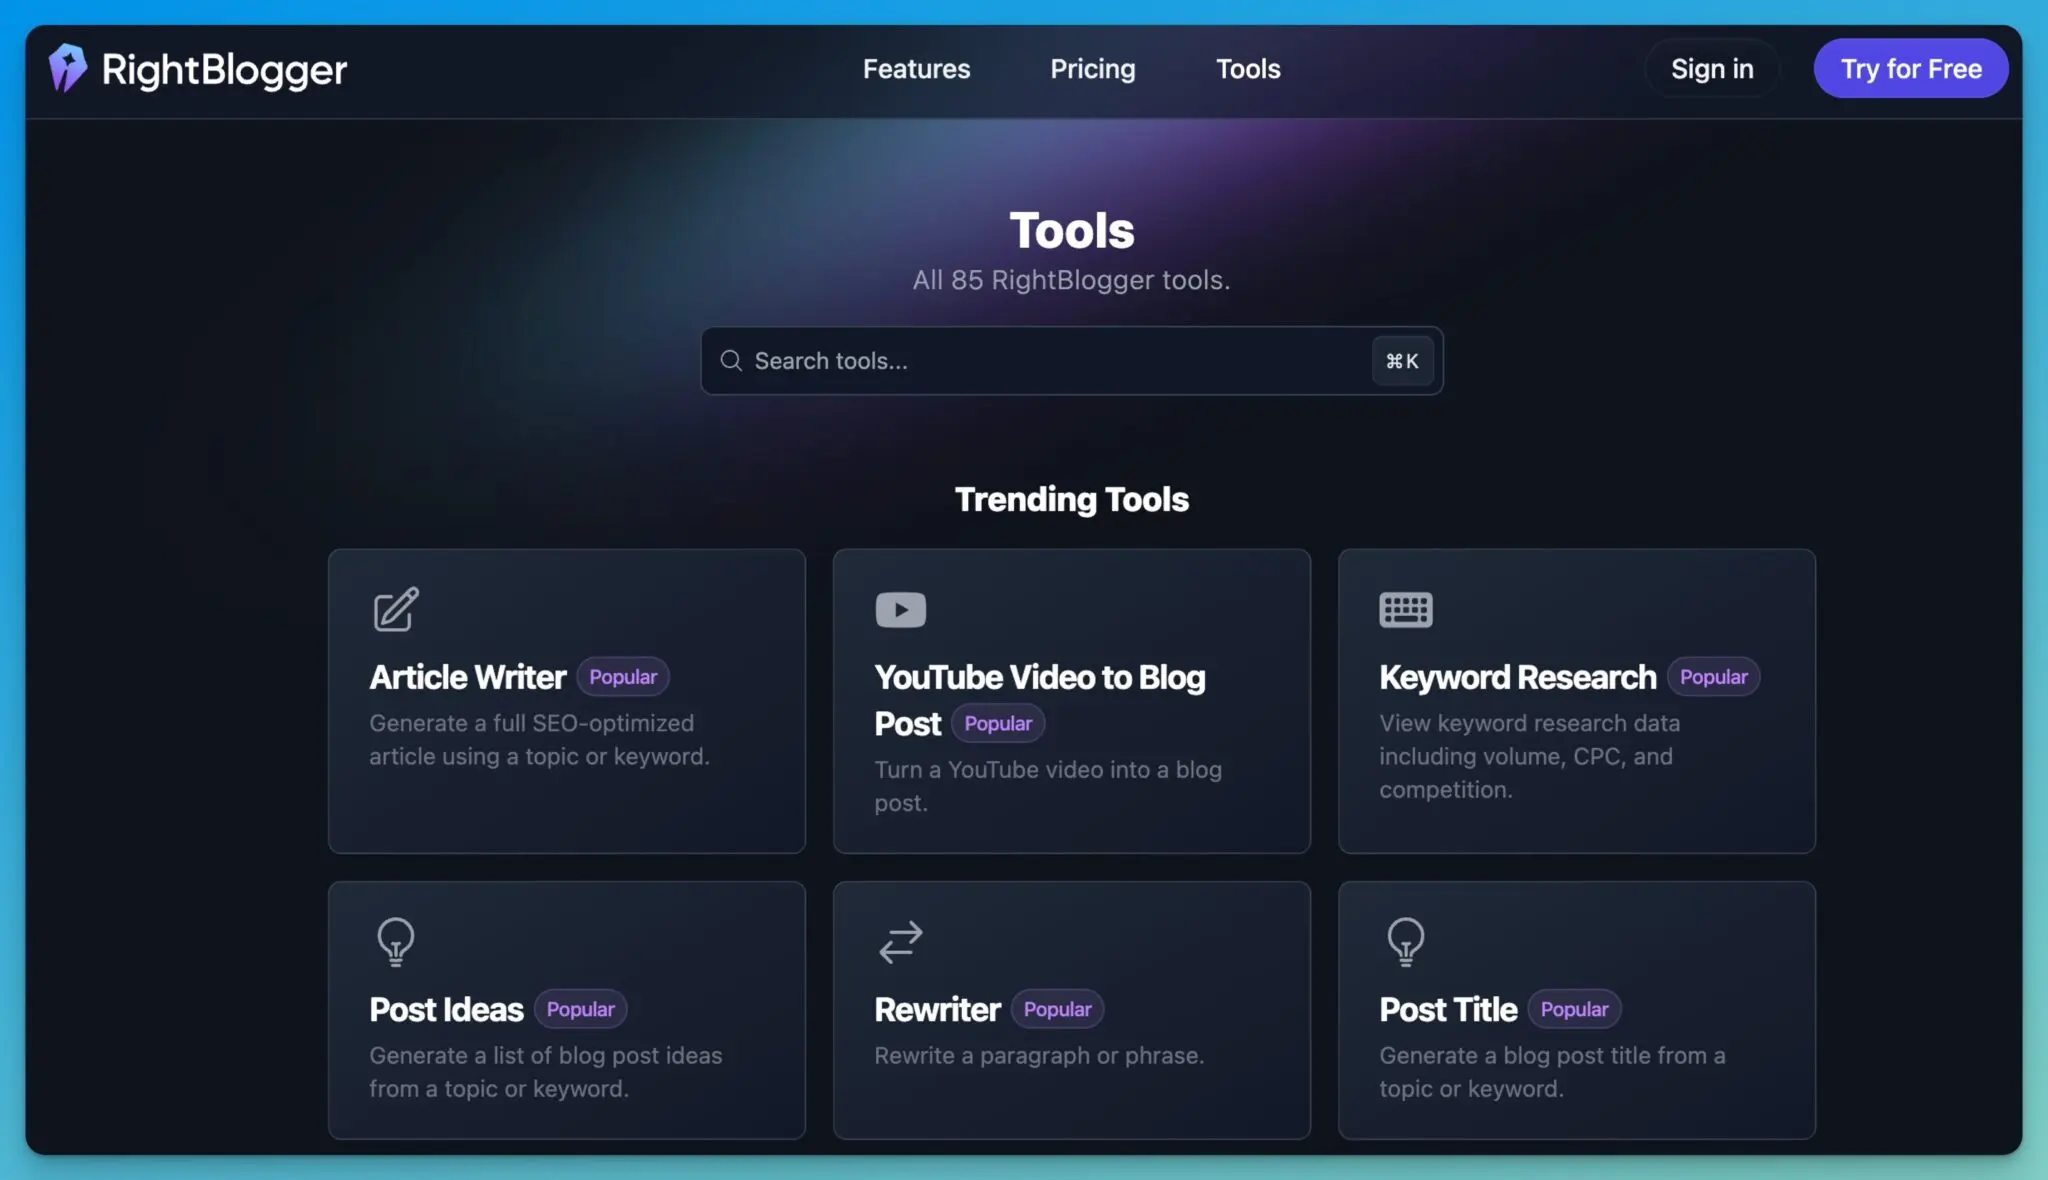Open the Tools menu item
The width and height of the screenshot is (2048, 1180).
pyautogui.click(x=1247, y=68)
